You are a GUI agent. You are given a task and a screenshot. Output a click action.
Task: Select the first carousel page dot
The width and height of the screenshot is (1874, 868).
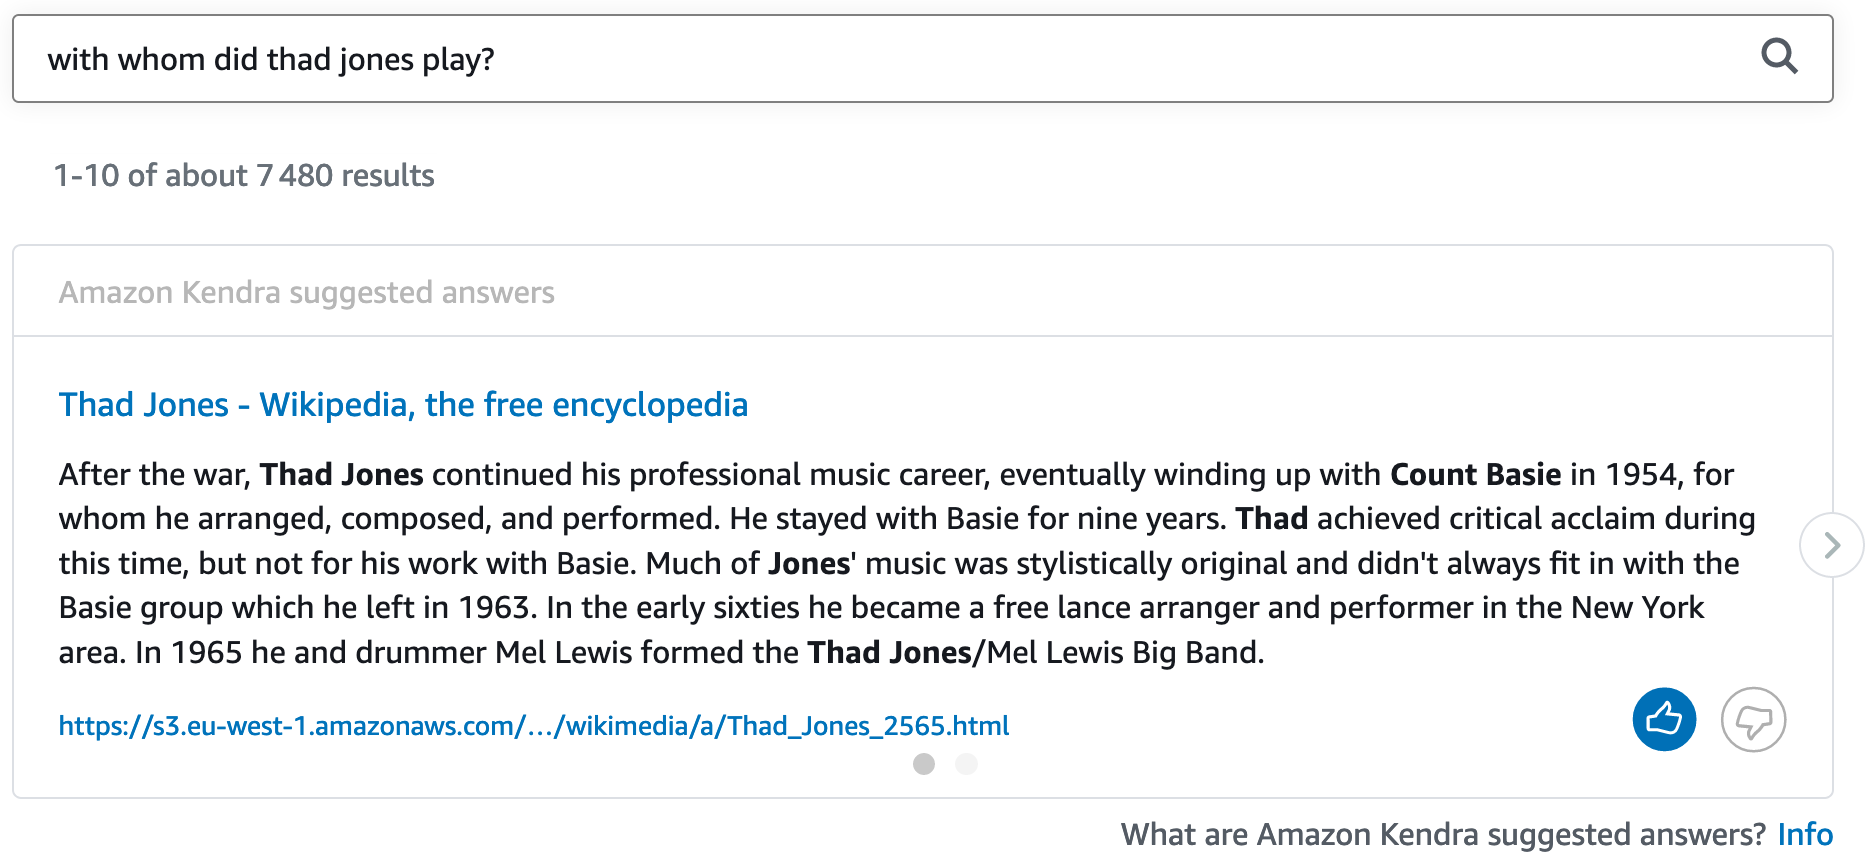coord(924,764)
